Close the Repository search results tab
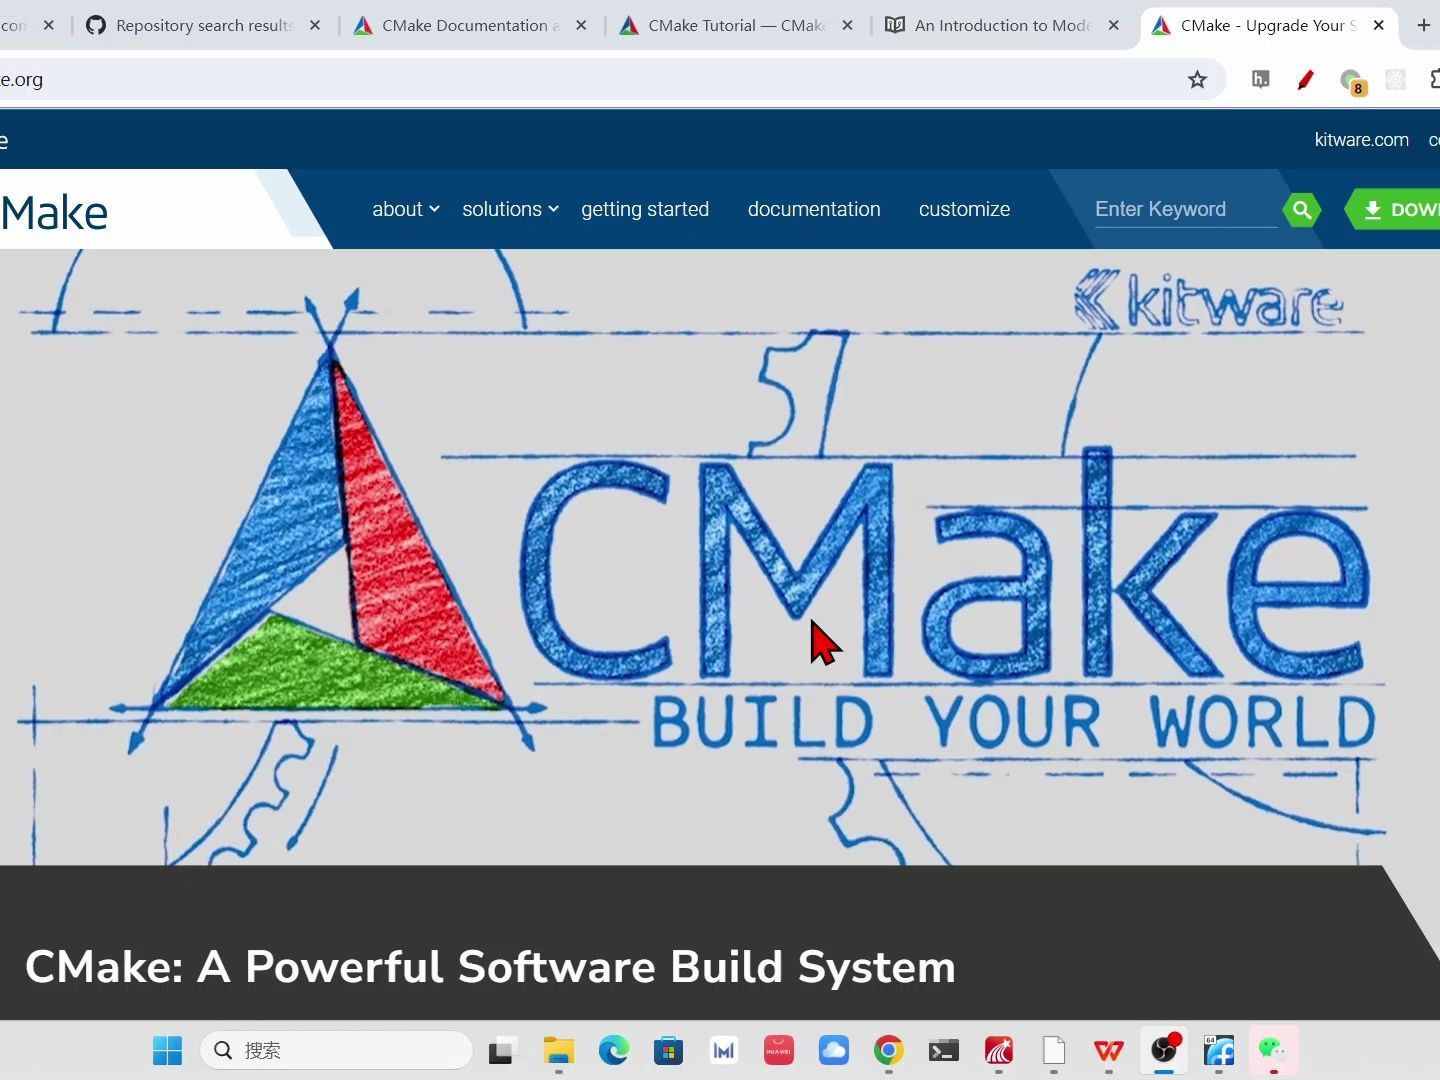This screenshot has width=1440, height=1080. pos(315,25)
